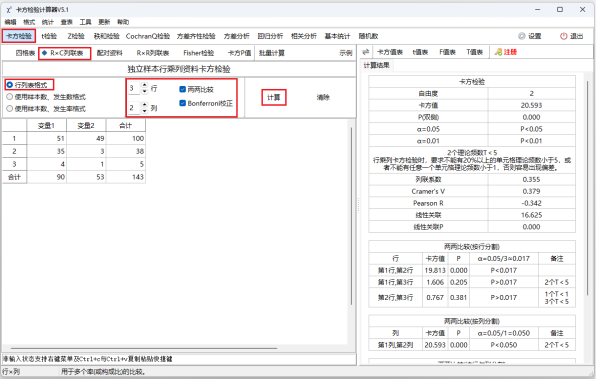This screenshot has width=597, height=379.
Task: Switch to the CochranQ检验 tab
Action: point(148,36)
